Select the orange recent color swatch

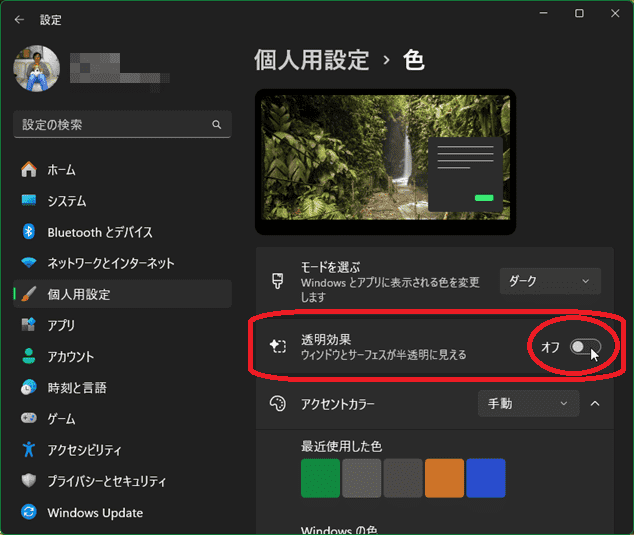(444, 478)
